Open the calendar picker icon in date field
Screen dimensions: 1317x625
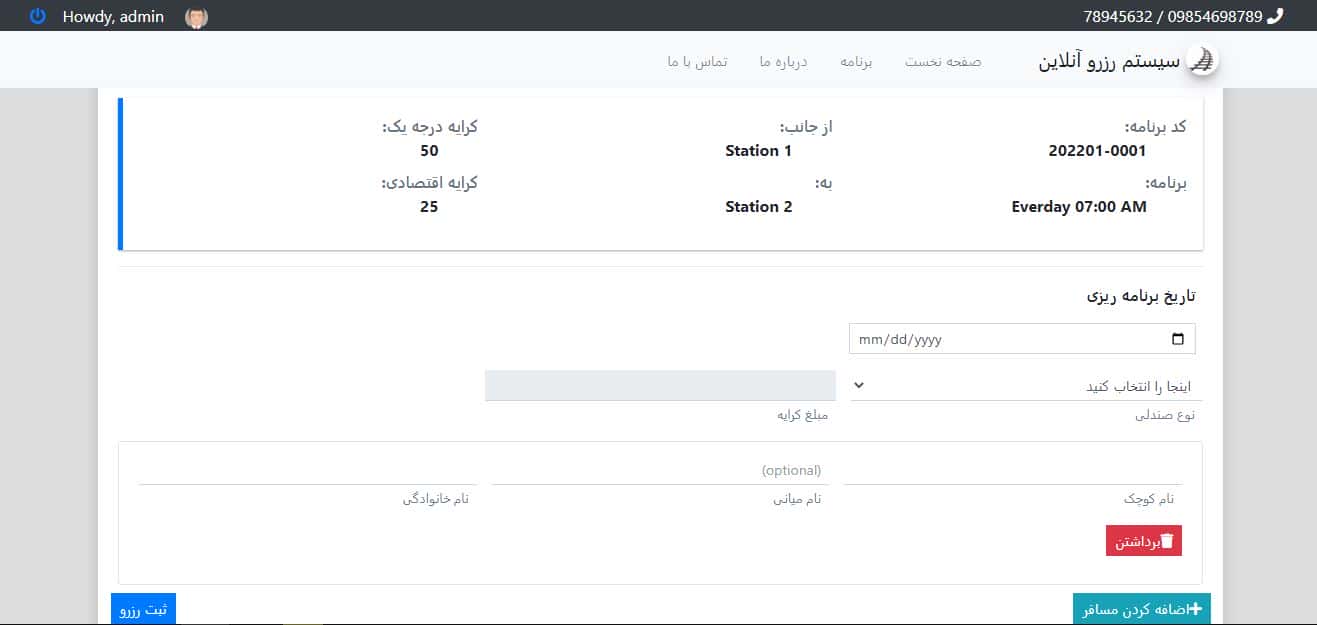pos(1177,339)
